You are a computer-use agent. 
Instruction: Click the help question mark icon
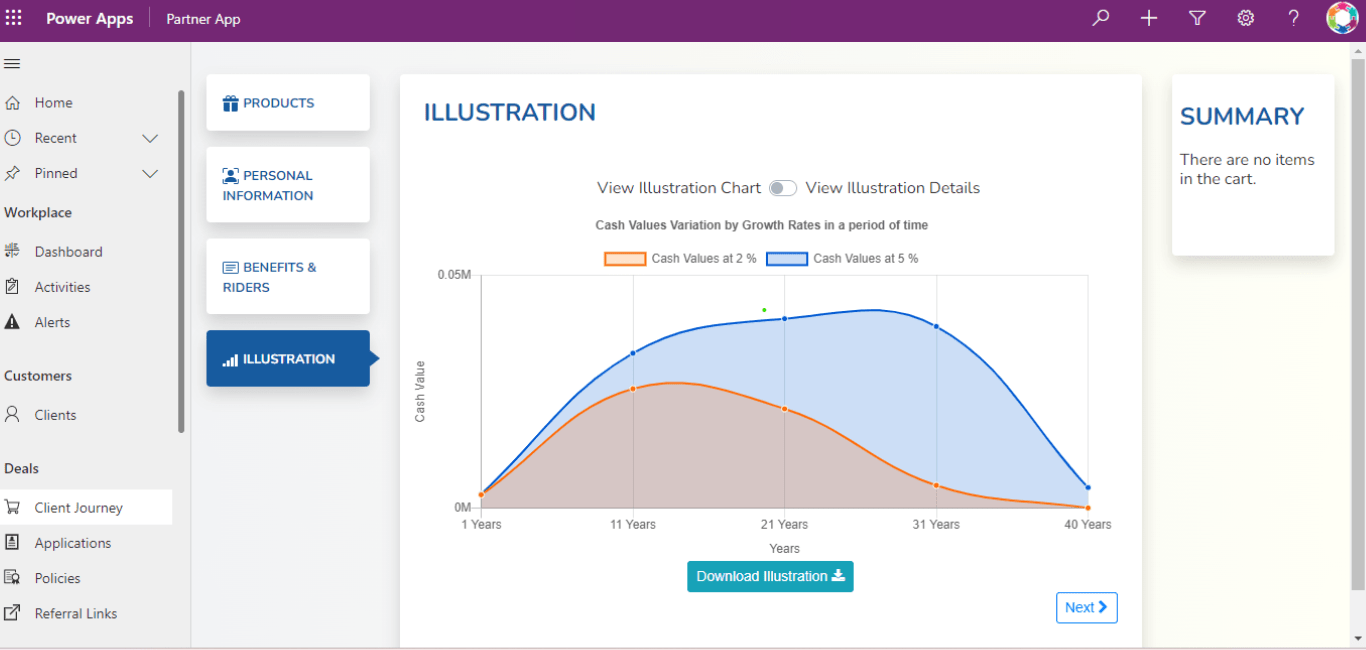[1293, 18]
